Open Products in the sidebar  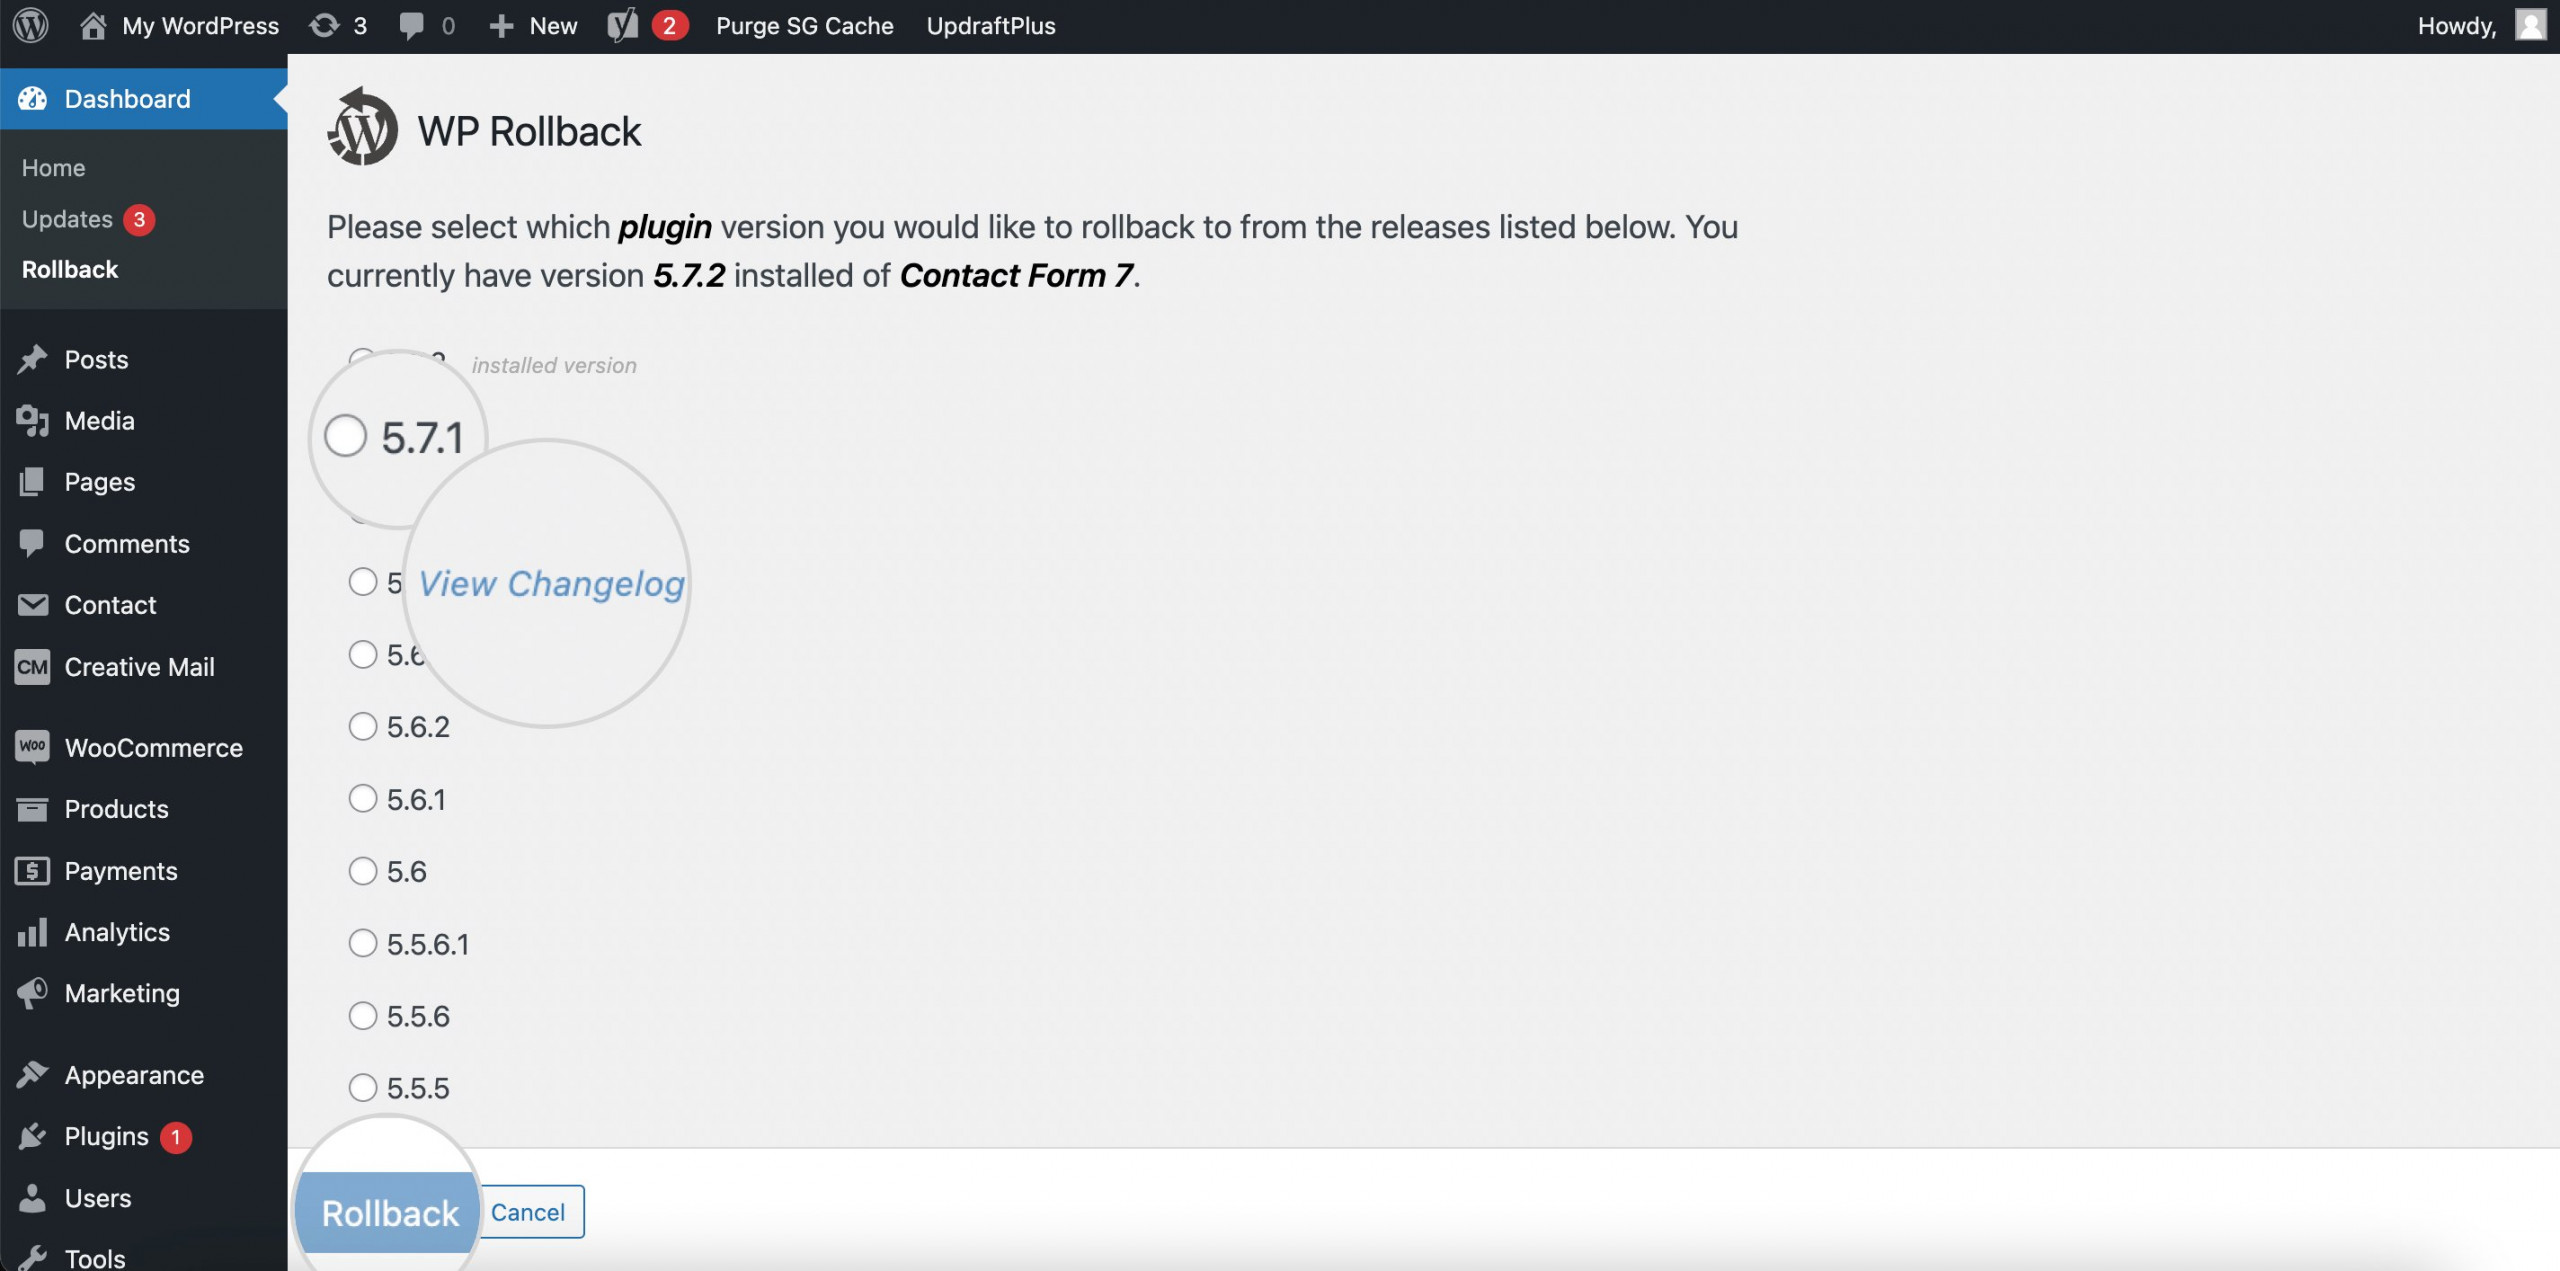click(x=116, y=809)
